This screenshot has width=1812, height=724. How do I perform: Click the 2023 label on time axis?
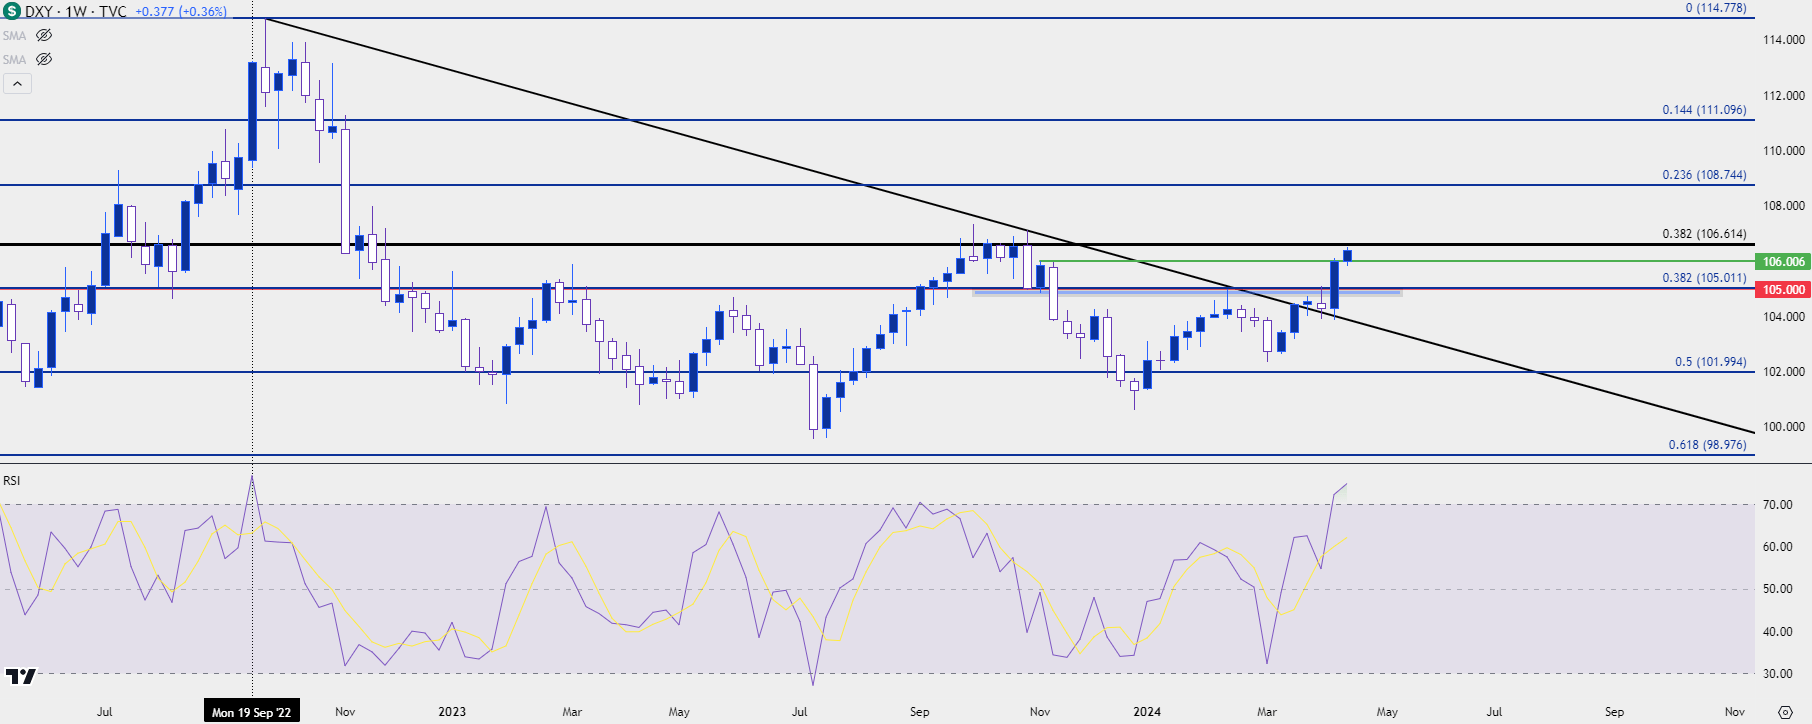[x=452, y=712]
